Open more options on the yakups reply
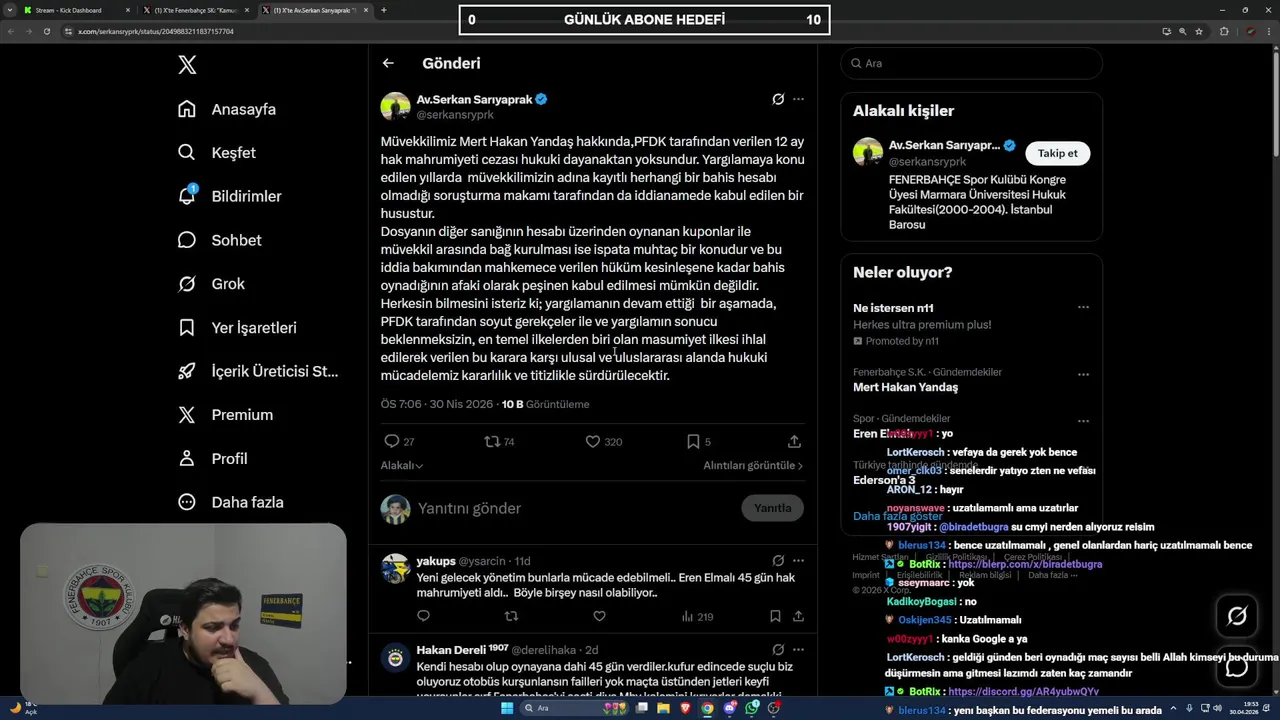Screen dimensions: 1280x720 click(x=798, y=561)
